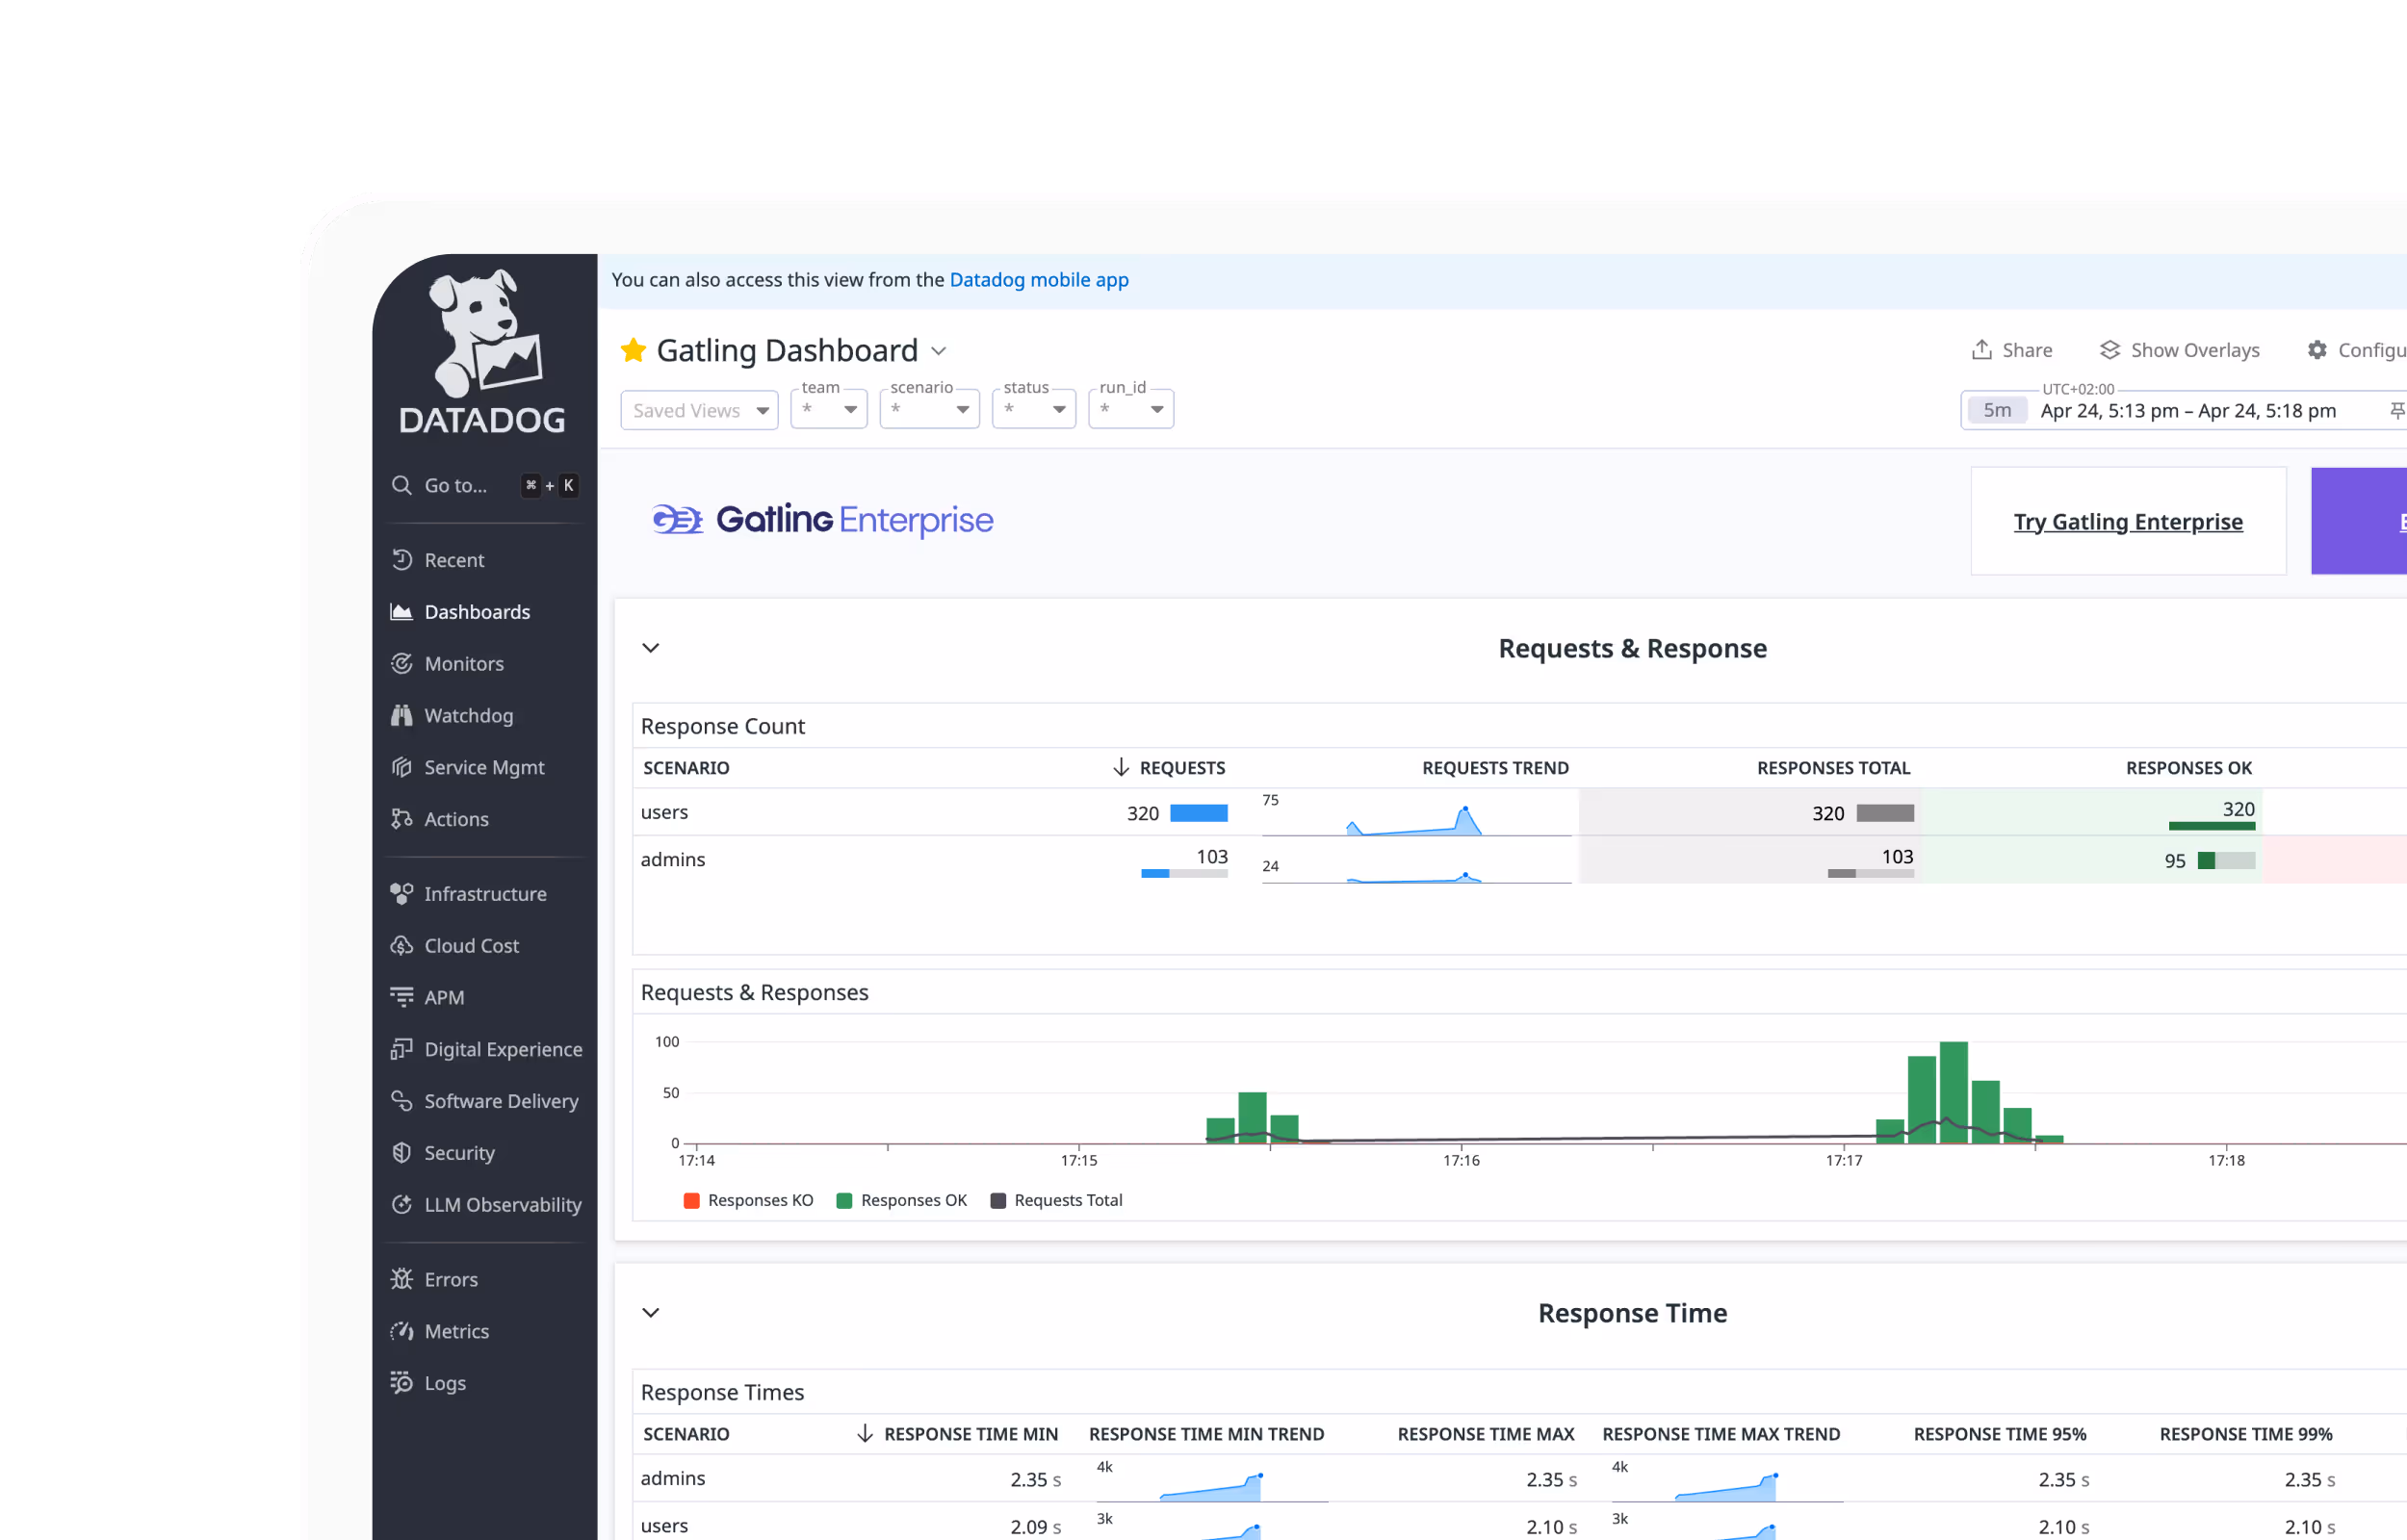Viewport: 2407px width, 1540px height.
Task: Open the scenario filter dropdown
Action: 930,409
